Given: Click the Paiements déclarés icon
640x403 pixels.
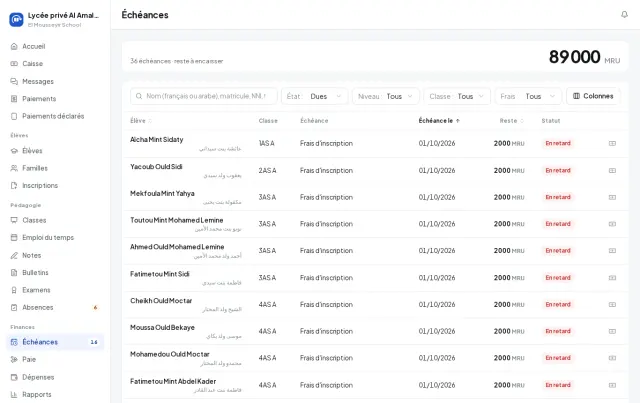Looking at the screenshot, I should 14,116.
